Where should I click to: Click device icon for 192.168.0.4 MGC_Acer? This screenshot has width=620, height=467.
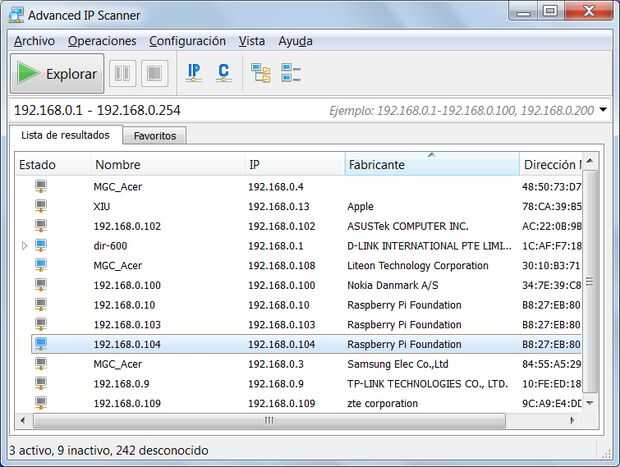tap(41, 186)
